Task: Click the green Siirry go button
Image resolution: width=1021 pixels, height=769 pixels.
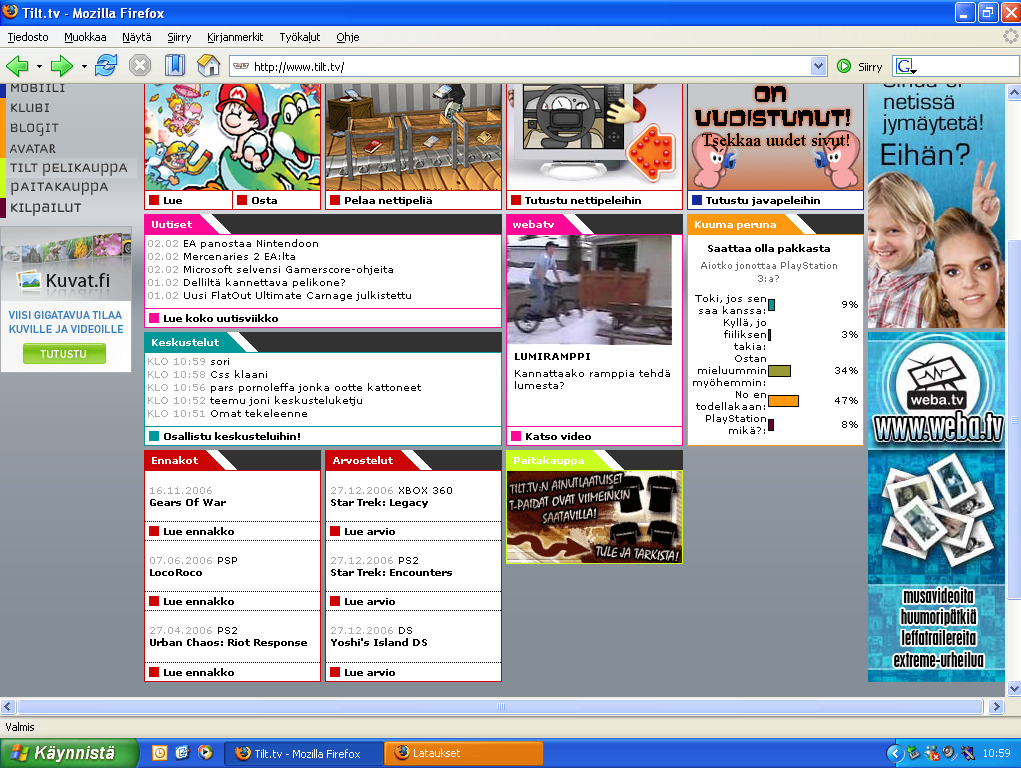Action: (x=860, y=66)
